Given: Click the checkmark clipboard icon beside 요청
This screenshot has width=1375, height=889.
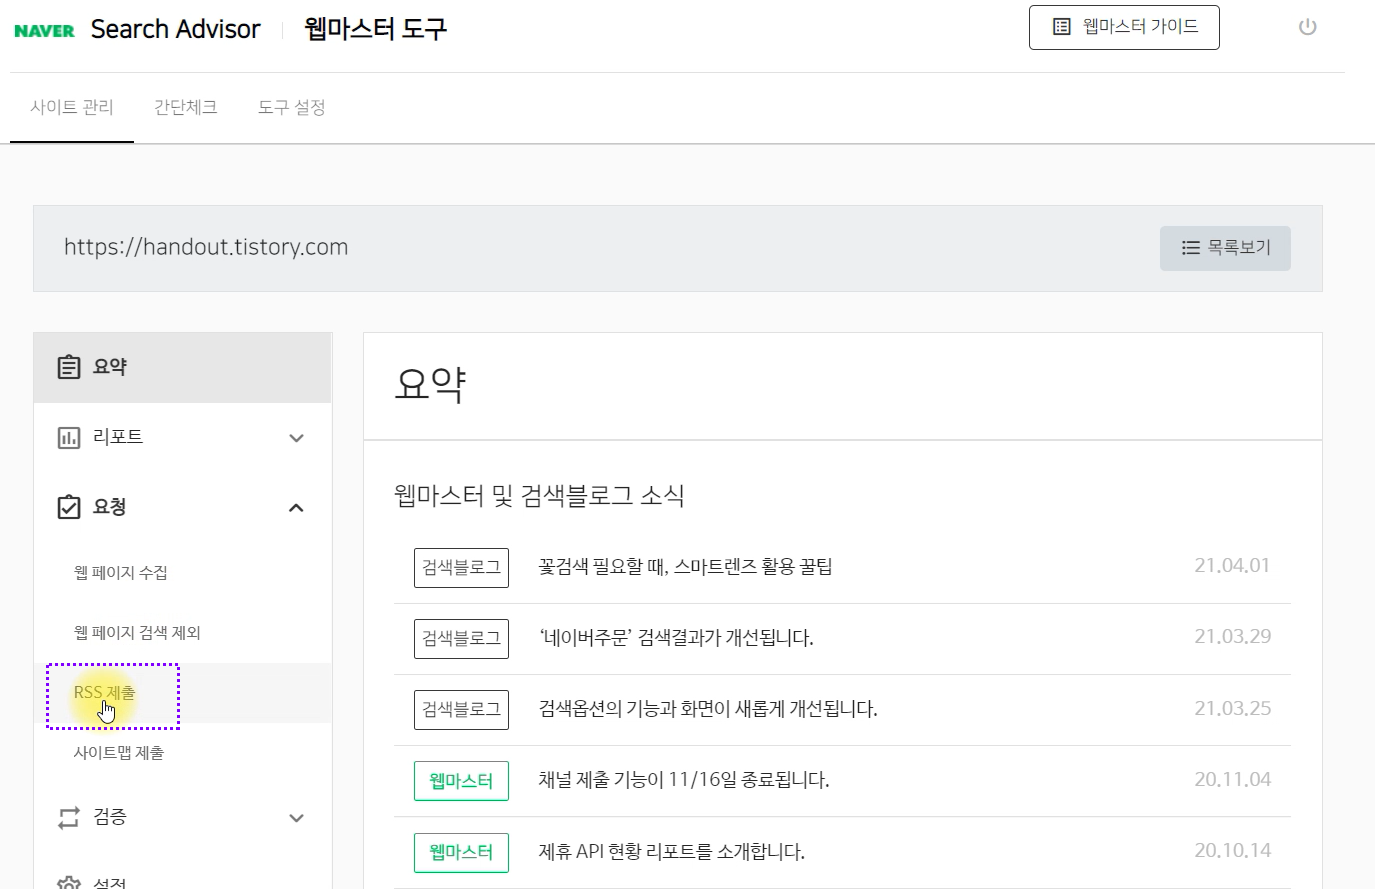Looking at the screenshot, I should point(68,507).
